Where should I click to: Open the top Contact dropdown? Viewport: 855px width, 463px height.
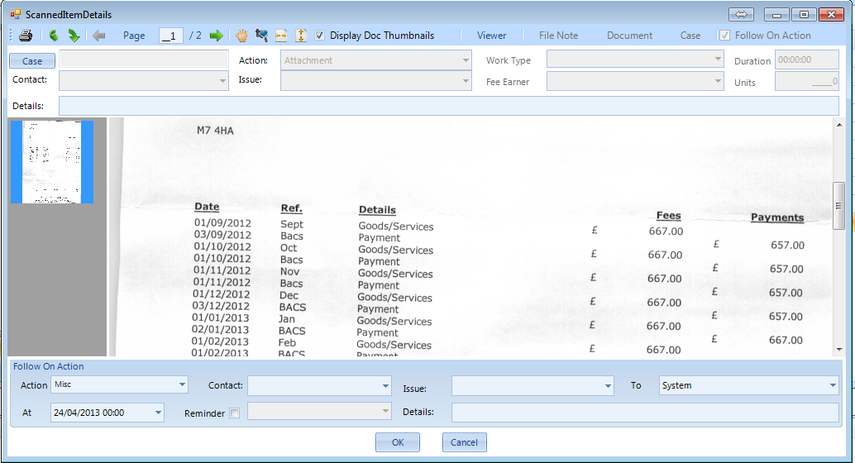click(x=222, y=81)
